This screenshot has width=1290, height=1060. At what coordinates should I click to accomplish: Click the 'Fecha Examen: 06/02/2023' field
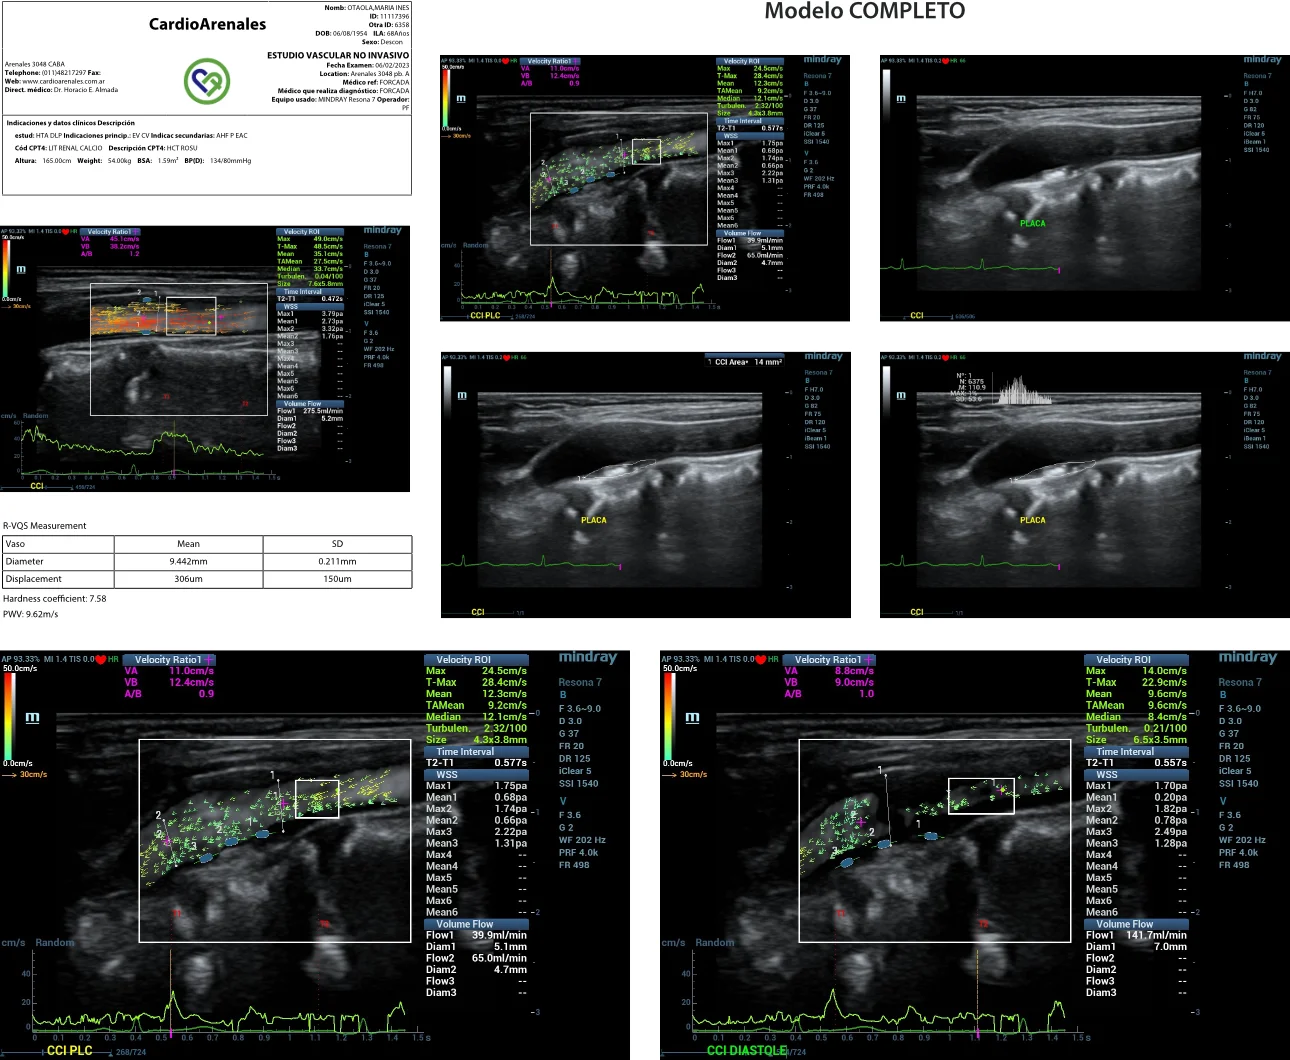click(x=367, y=65)
